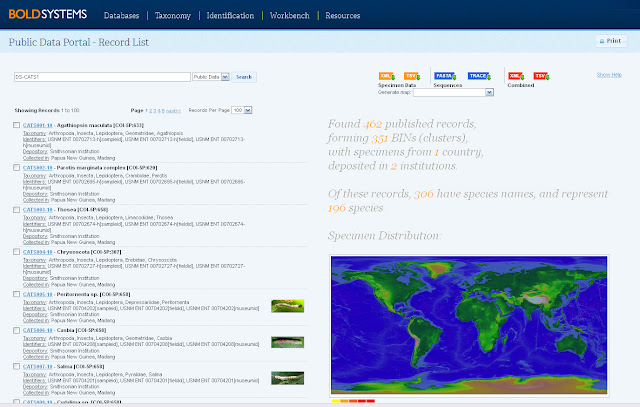Focus the DS-CATS1 search field
Image resolution: width=640 pixels, height=407 pixels.
(x=102, y=77)
